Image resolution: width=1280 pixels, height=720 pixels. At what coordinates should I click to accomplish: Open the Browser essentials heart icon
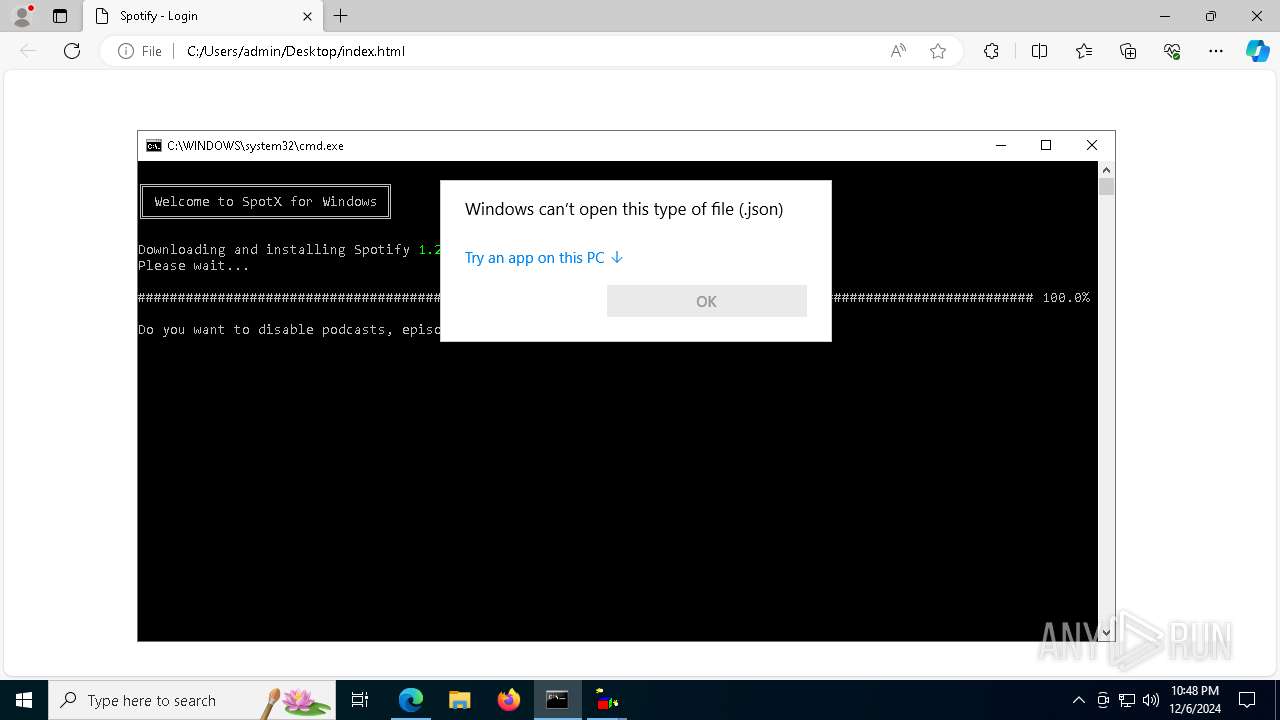point(1172,51)
